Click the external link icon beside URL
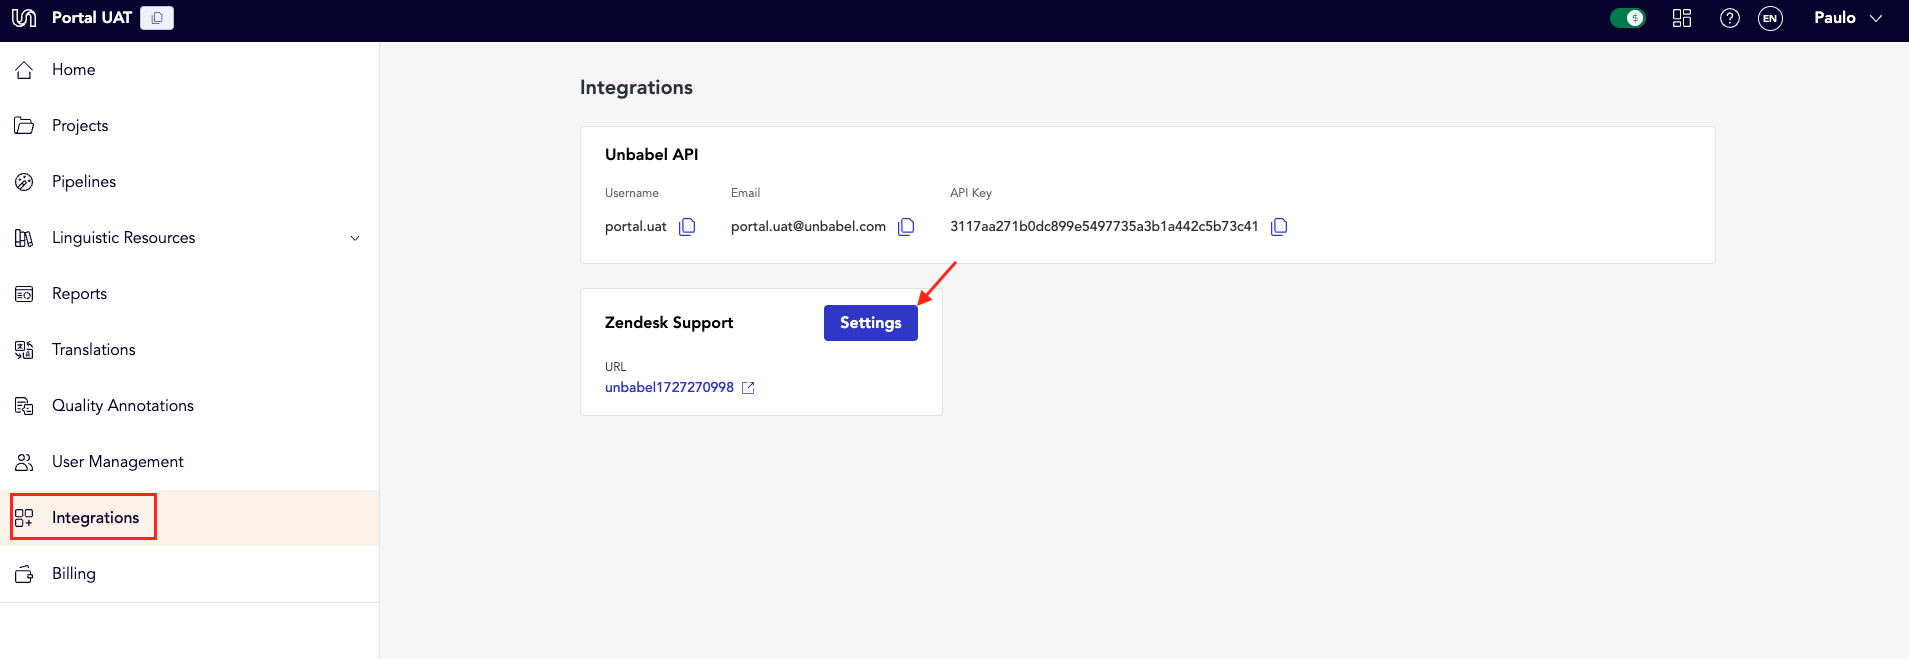 coord(748,388)
